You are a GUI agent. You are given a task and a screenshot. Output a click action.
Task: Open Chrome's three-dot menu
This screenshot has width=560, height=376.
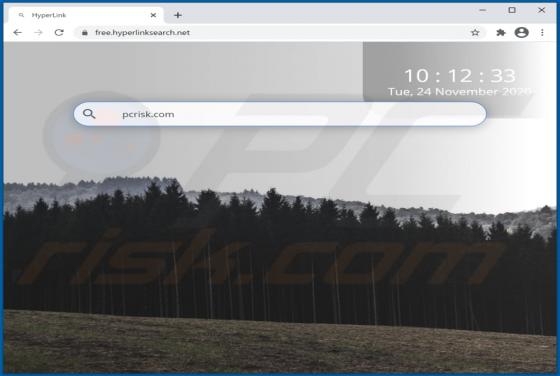(542, 32)
